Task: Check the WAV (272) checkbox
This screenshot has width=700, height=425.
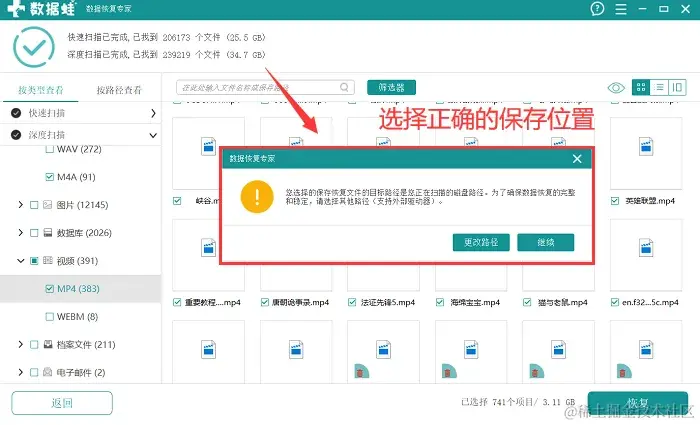Action: click(x=50, y=149)
